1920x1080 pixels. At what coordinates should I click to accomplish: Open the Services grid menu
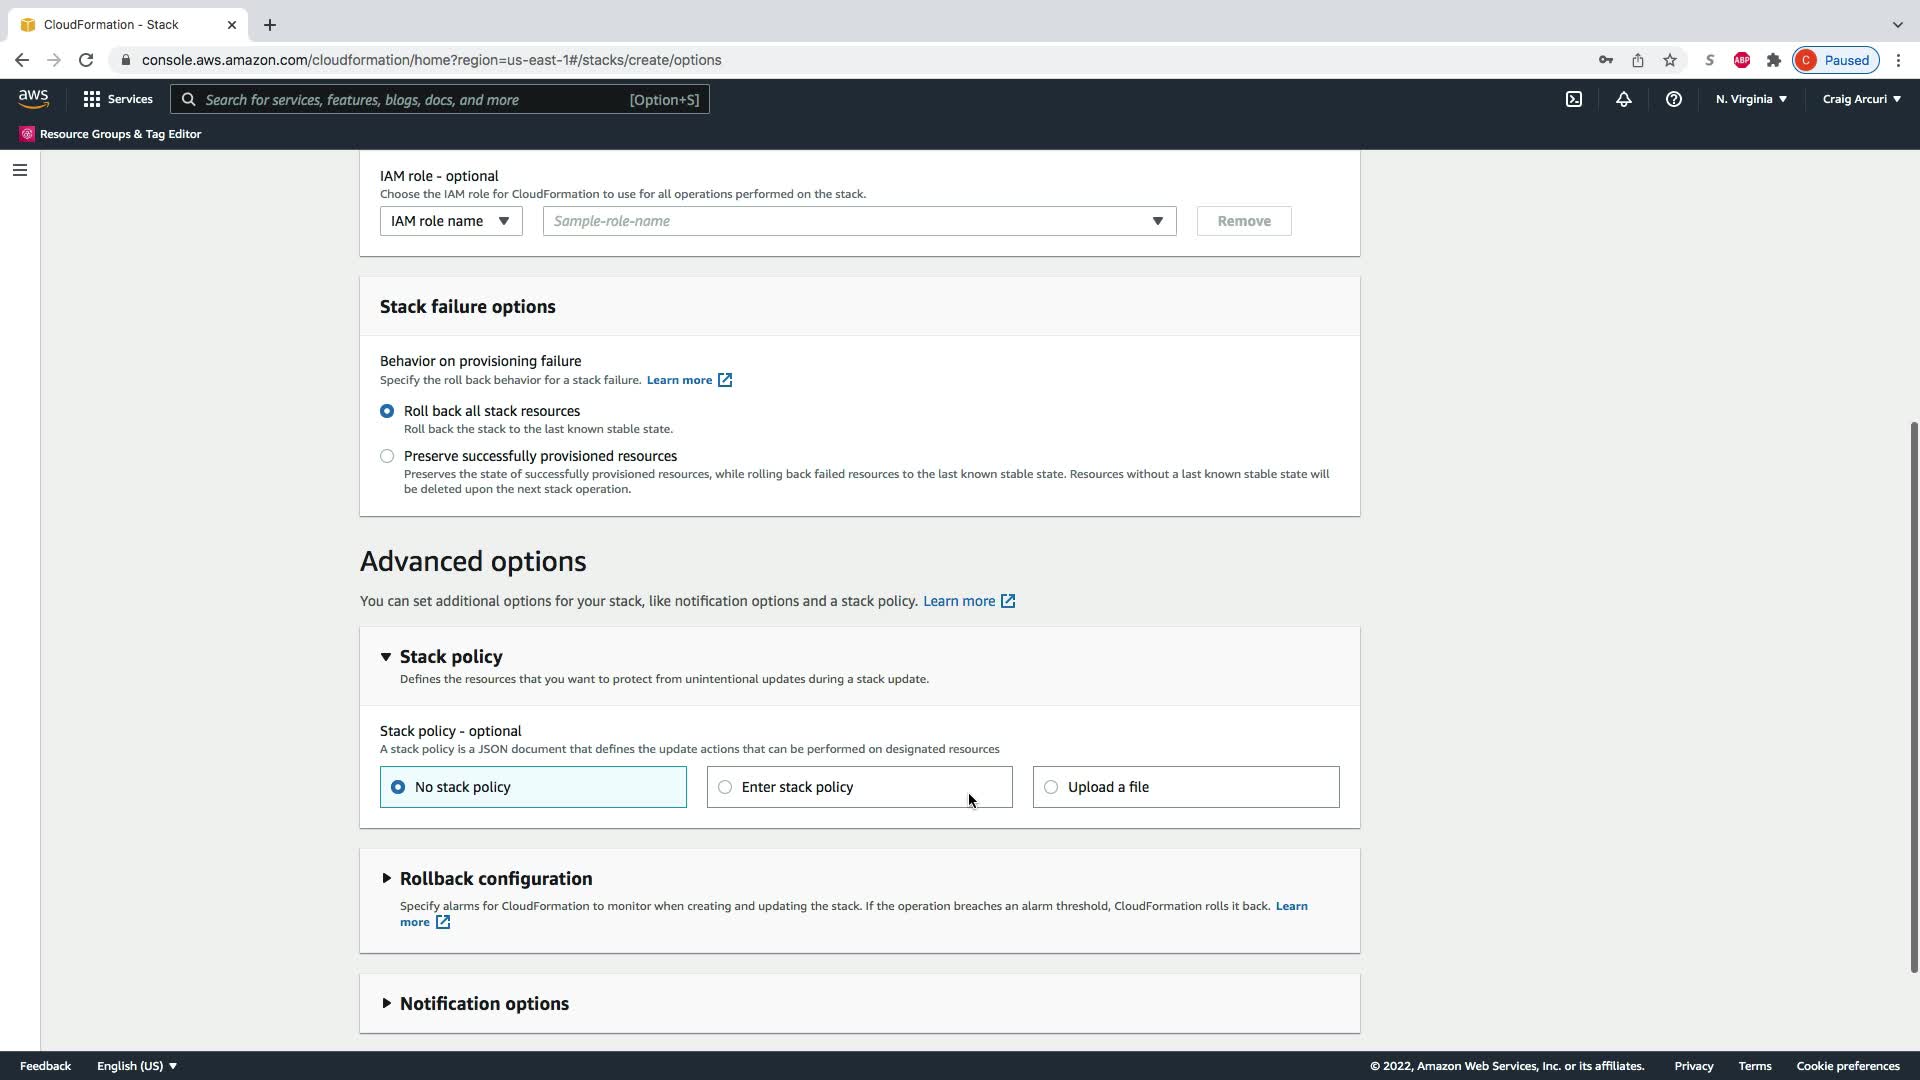(x=118, y=99)
